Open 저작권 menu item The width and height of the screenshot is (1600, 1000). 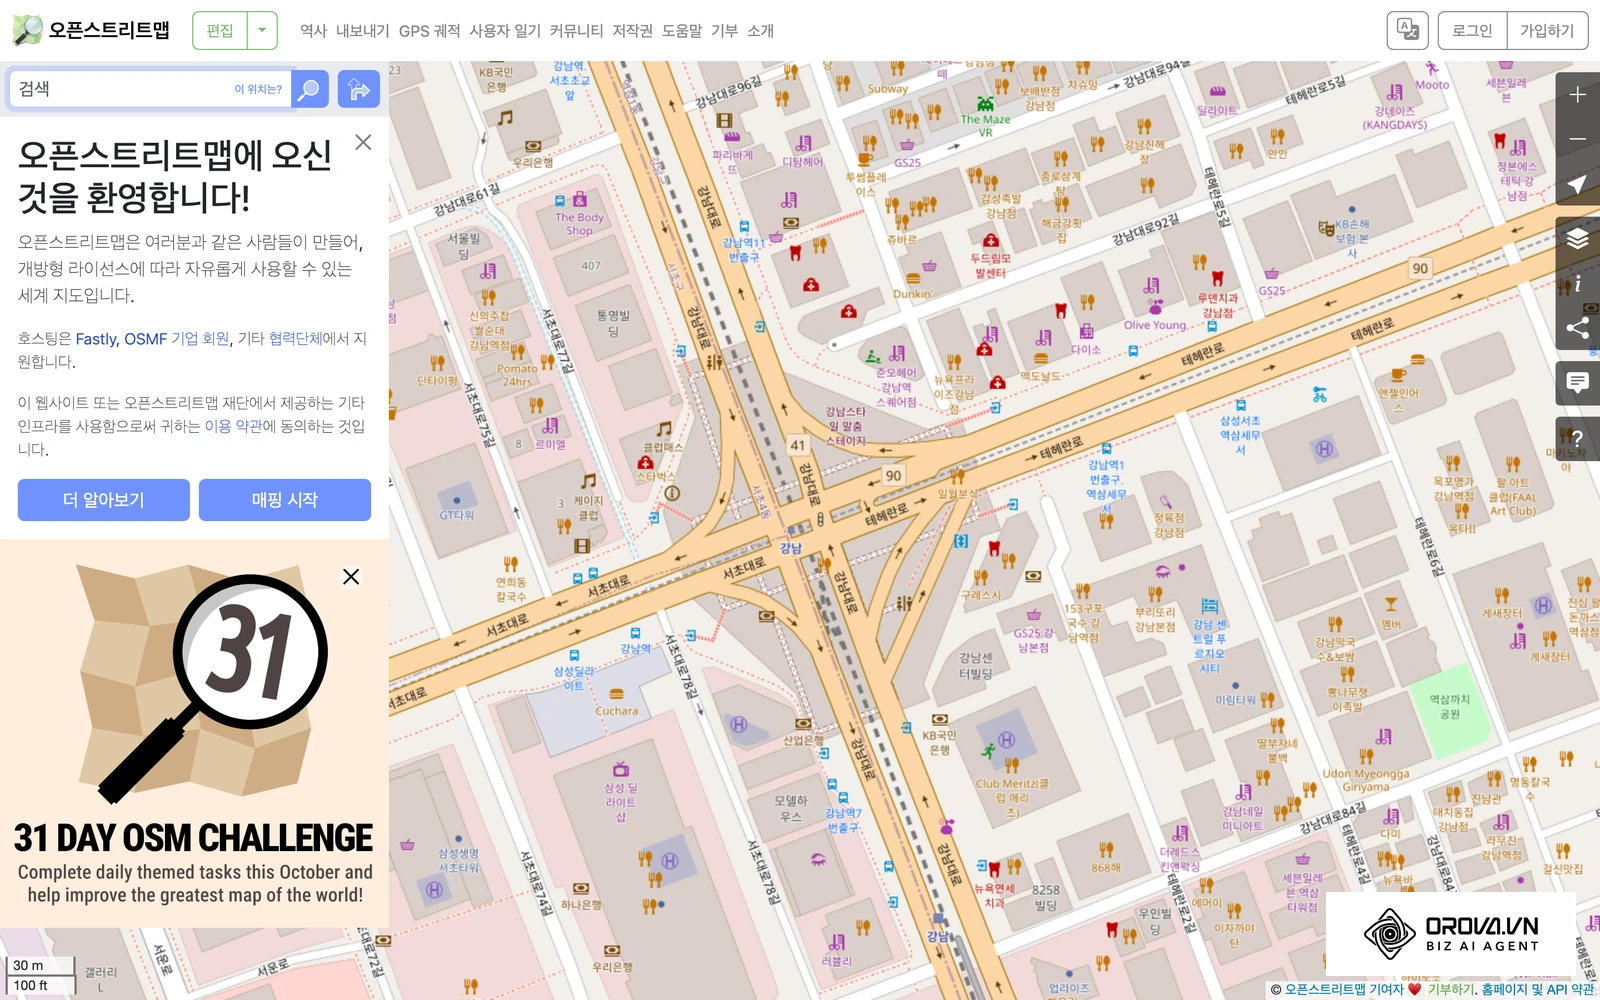(632, 31)
